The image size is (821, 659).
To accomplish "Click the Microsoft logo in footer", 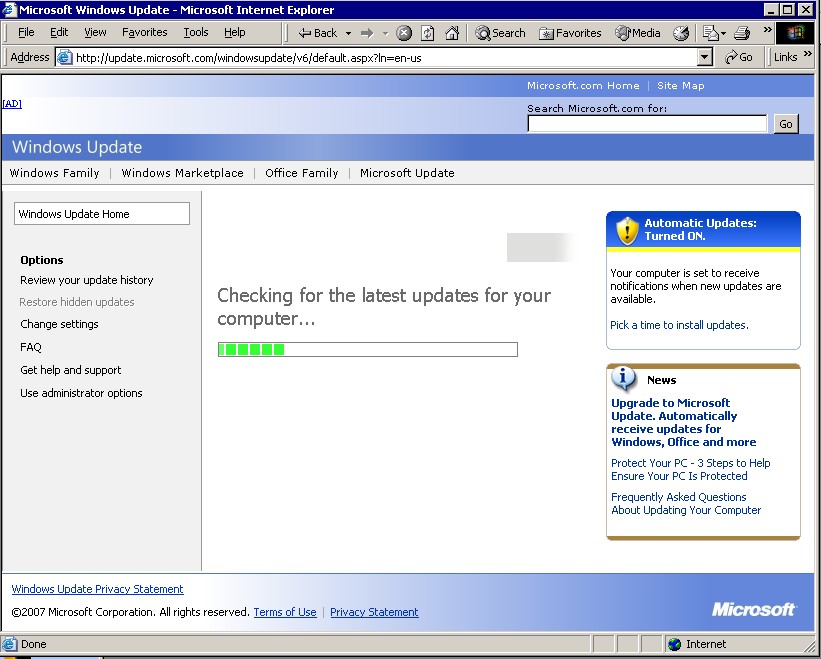I will (x=753, y=609).
